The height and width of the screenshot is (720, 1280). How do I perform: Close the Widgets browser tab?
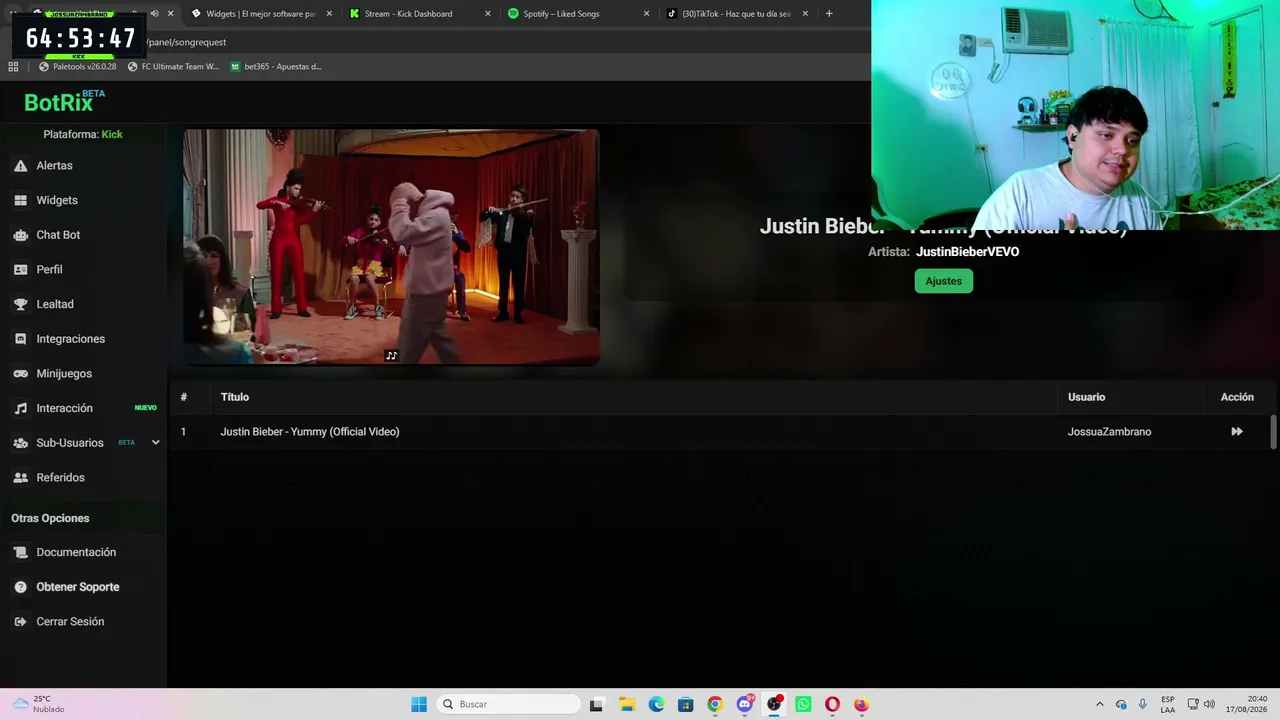click(329, 14)
